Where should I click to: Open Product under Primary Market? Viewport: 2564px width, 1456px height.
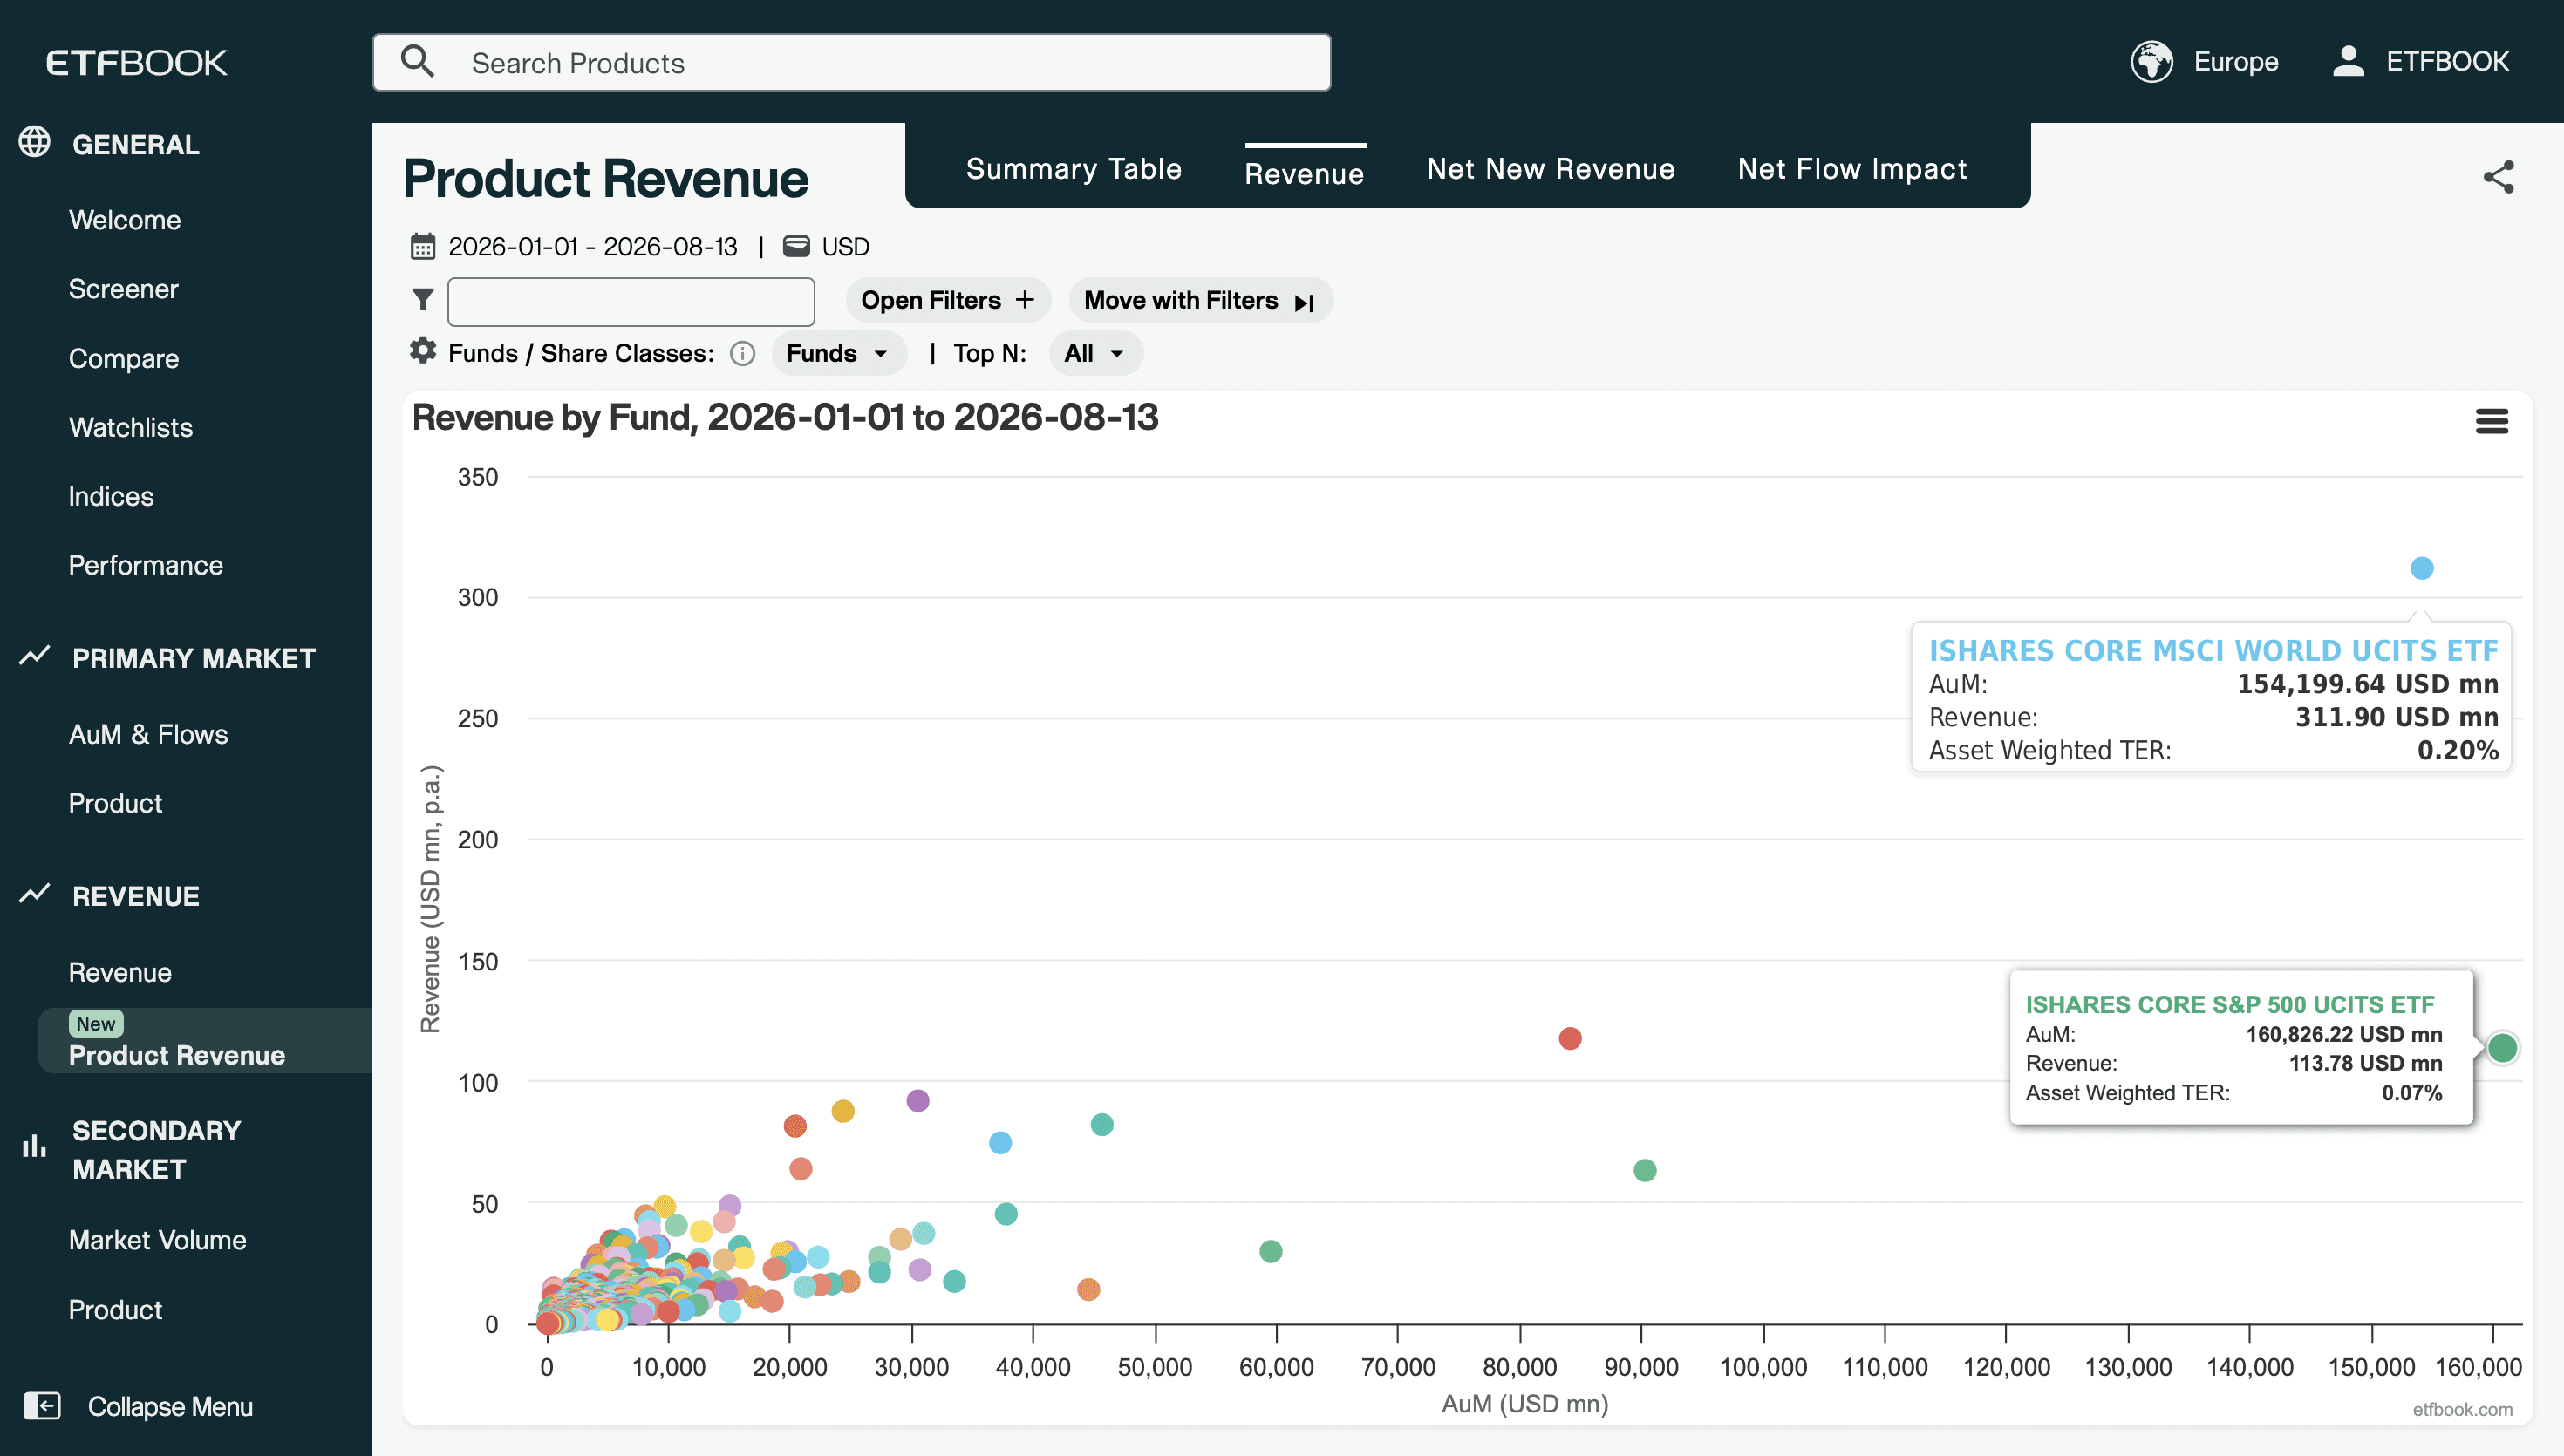tap(116, 804)
